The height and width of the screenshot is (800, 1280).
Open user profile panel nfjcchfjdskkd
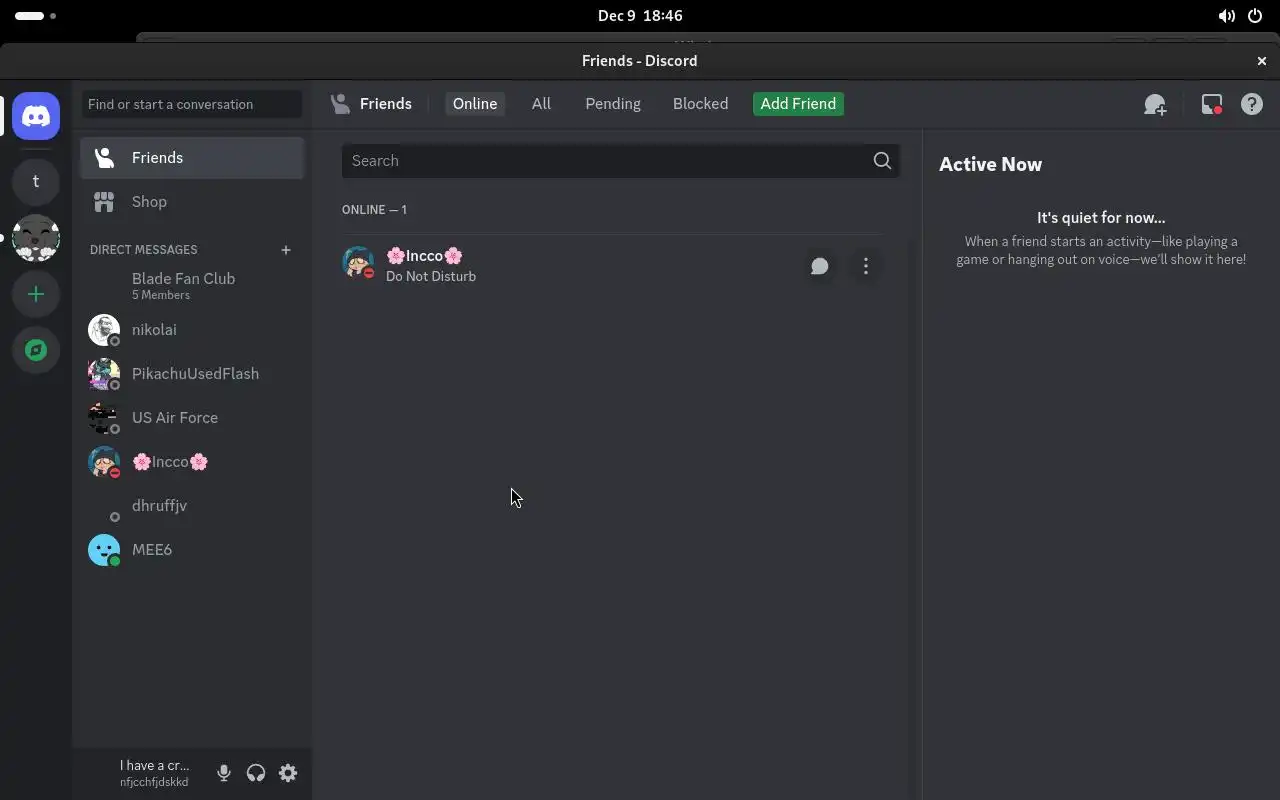click(x=142, y=773)
